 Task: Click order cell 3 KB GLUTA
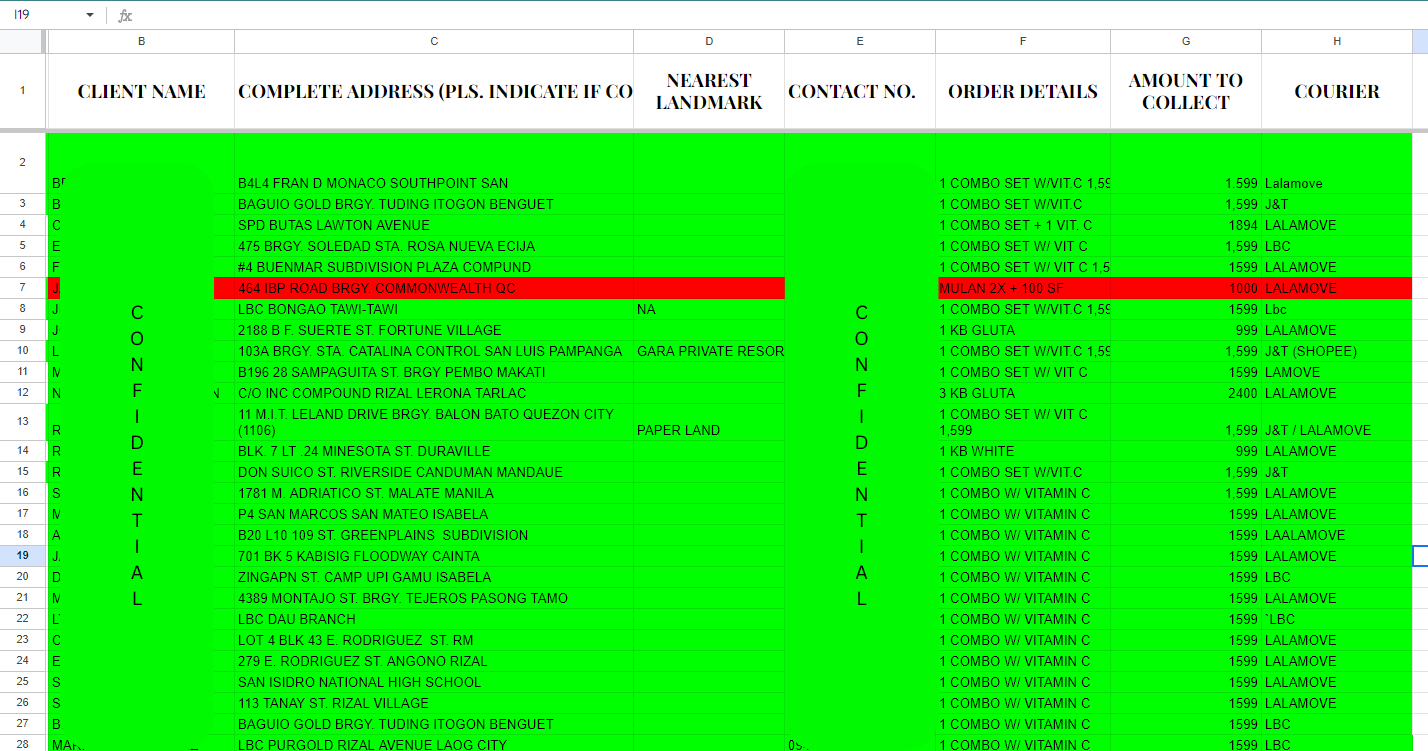point(1023,393)
